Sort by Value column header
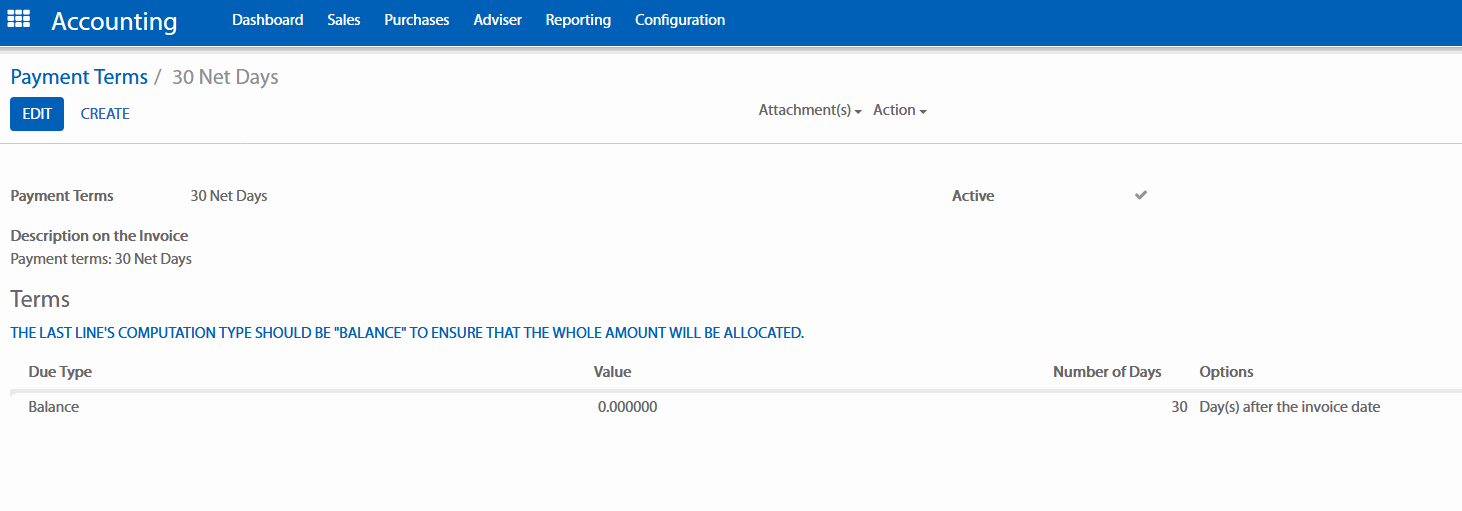Image resolution: width=1462 pixels, height=511 pixels. pos(612,372)
